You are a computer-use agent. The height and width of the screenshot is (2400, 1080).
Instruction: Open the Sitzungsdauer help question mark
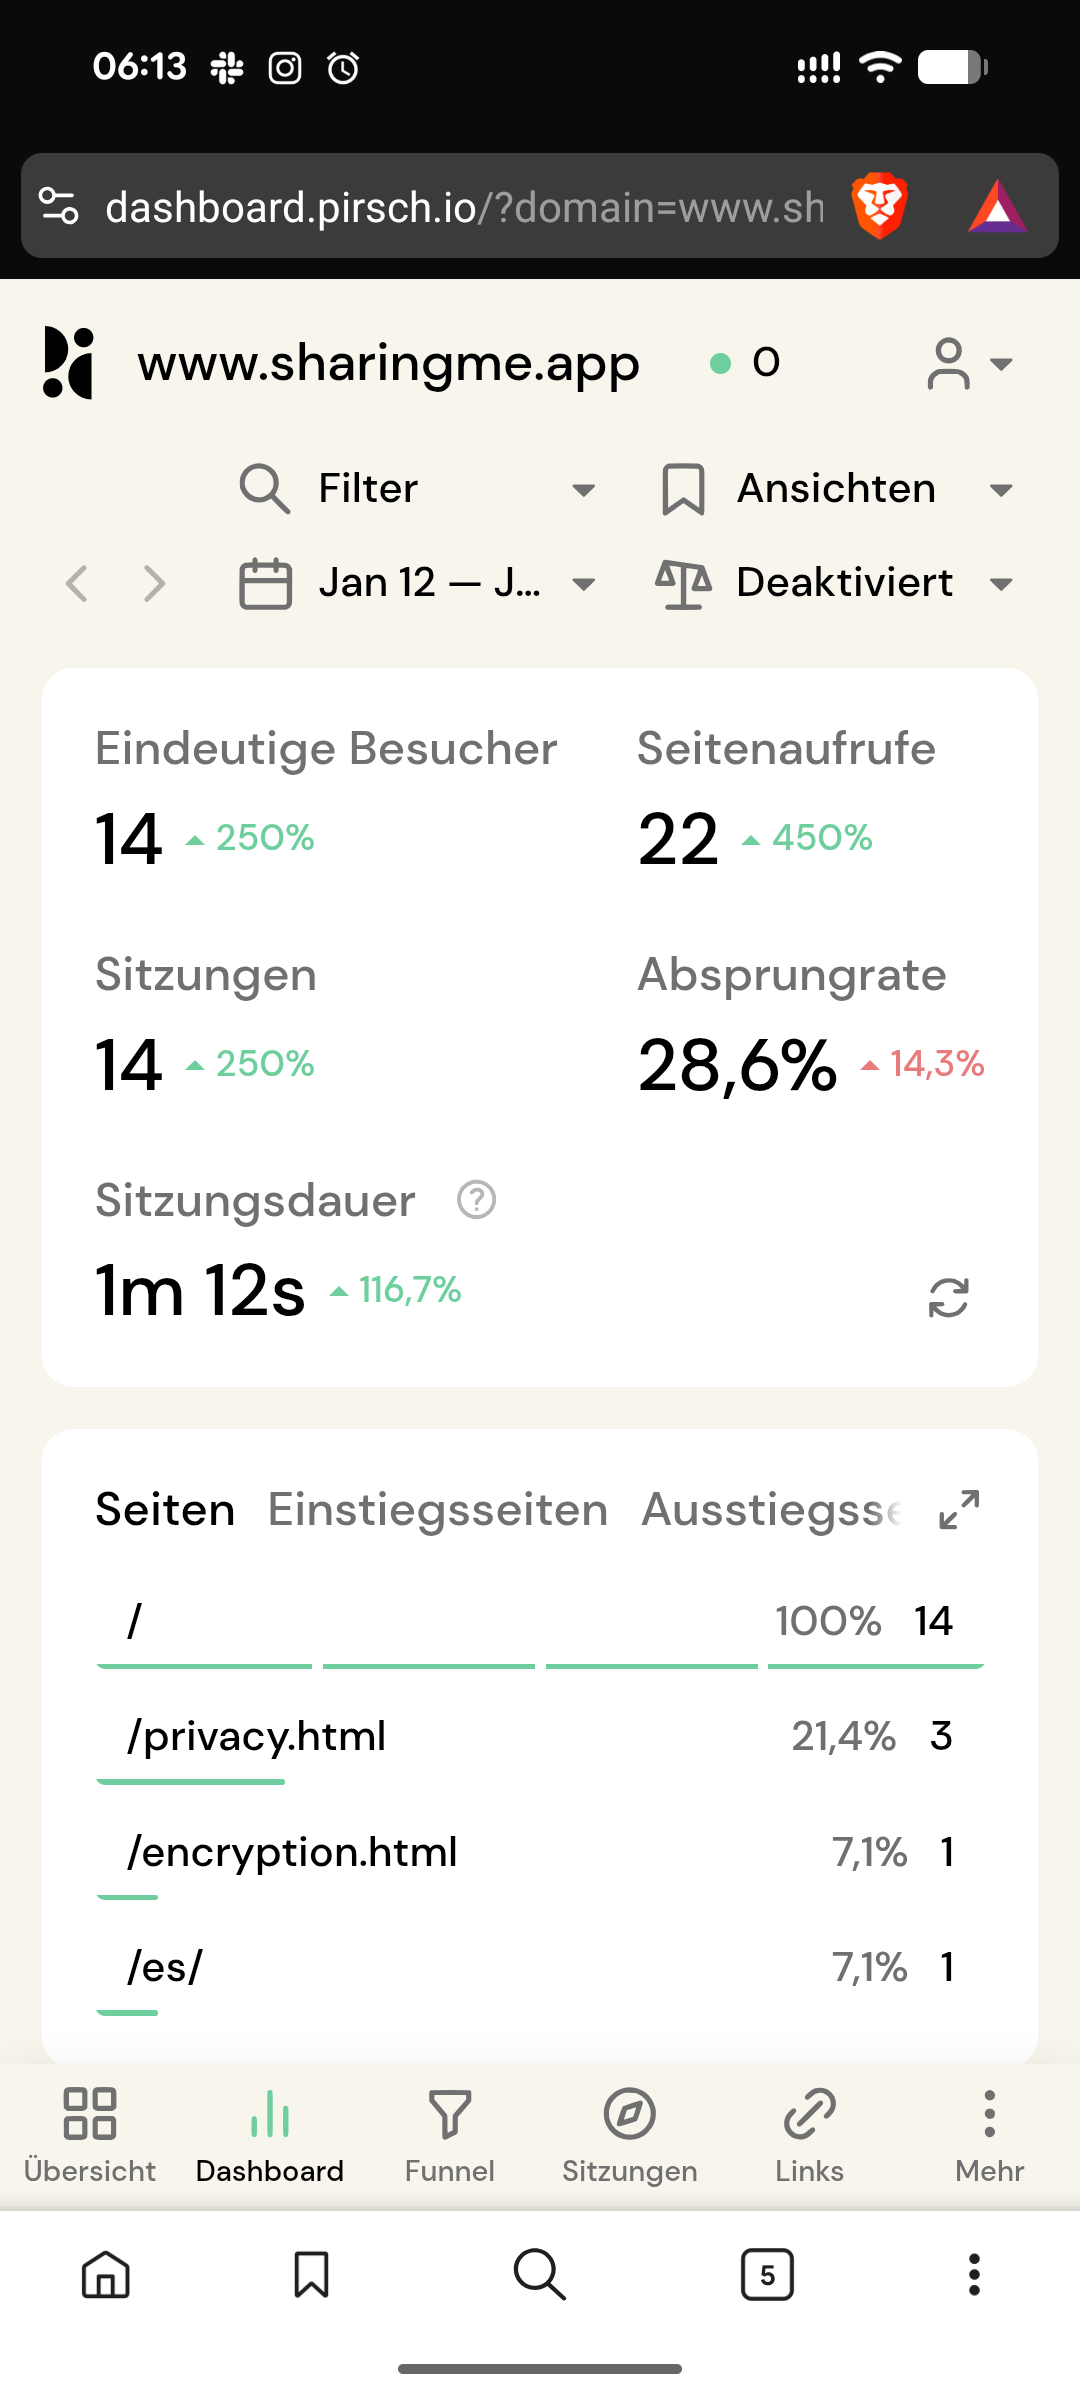click(476, 1200)
